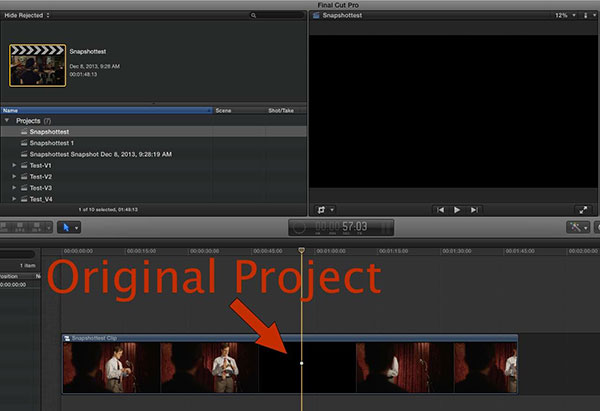Click the project icon beside the Snapshottest Snapshot row
The image size is (600, 411).
24,154
